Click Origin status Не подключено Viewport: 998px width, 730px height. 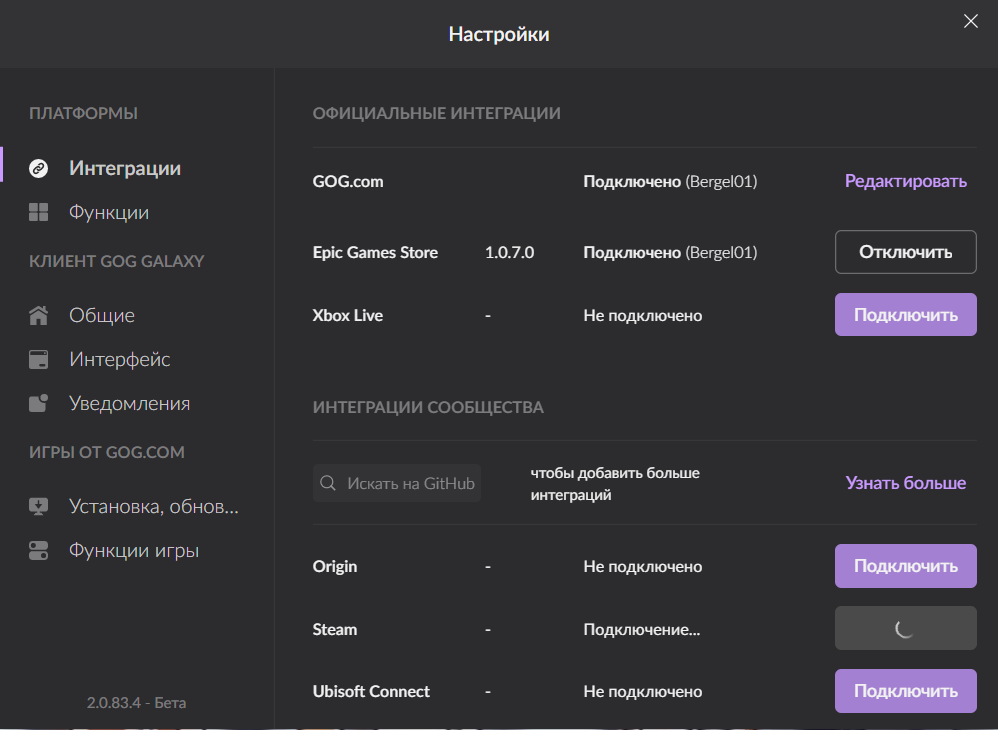pyautogui.click(x=643, y=566)
